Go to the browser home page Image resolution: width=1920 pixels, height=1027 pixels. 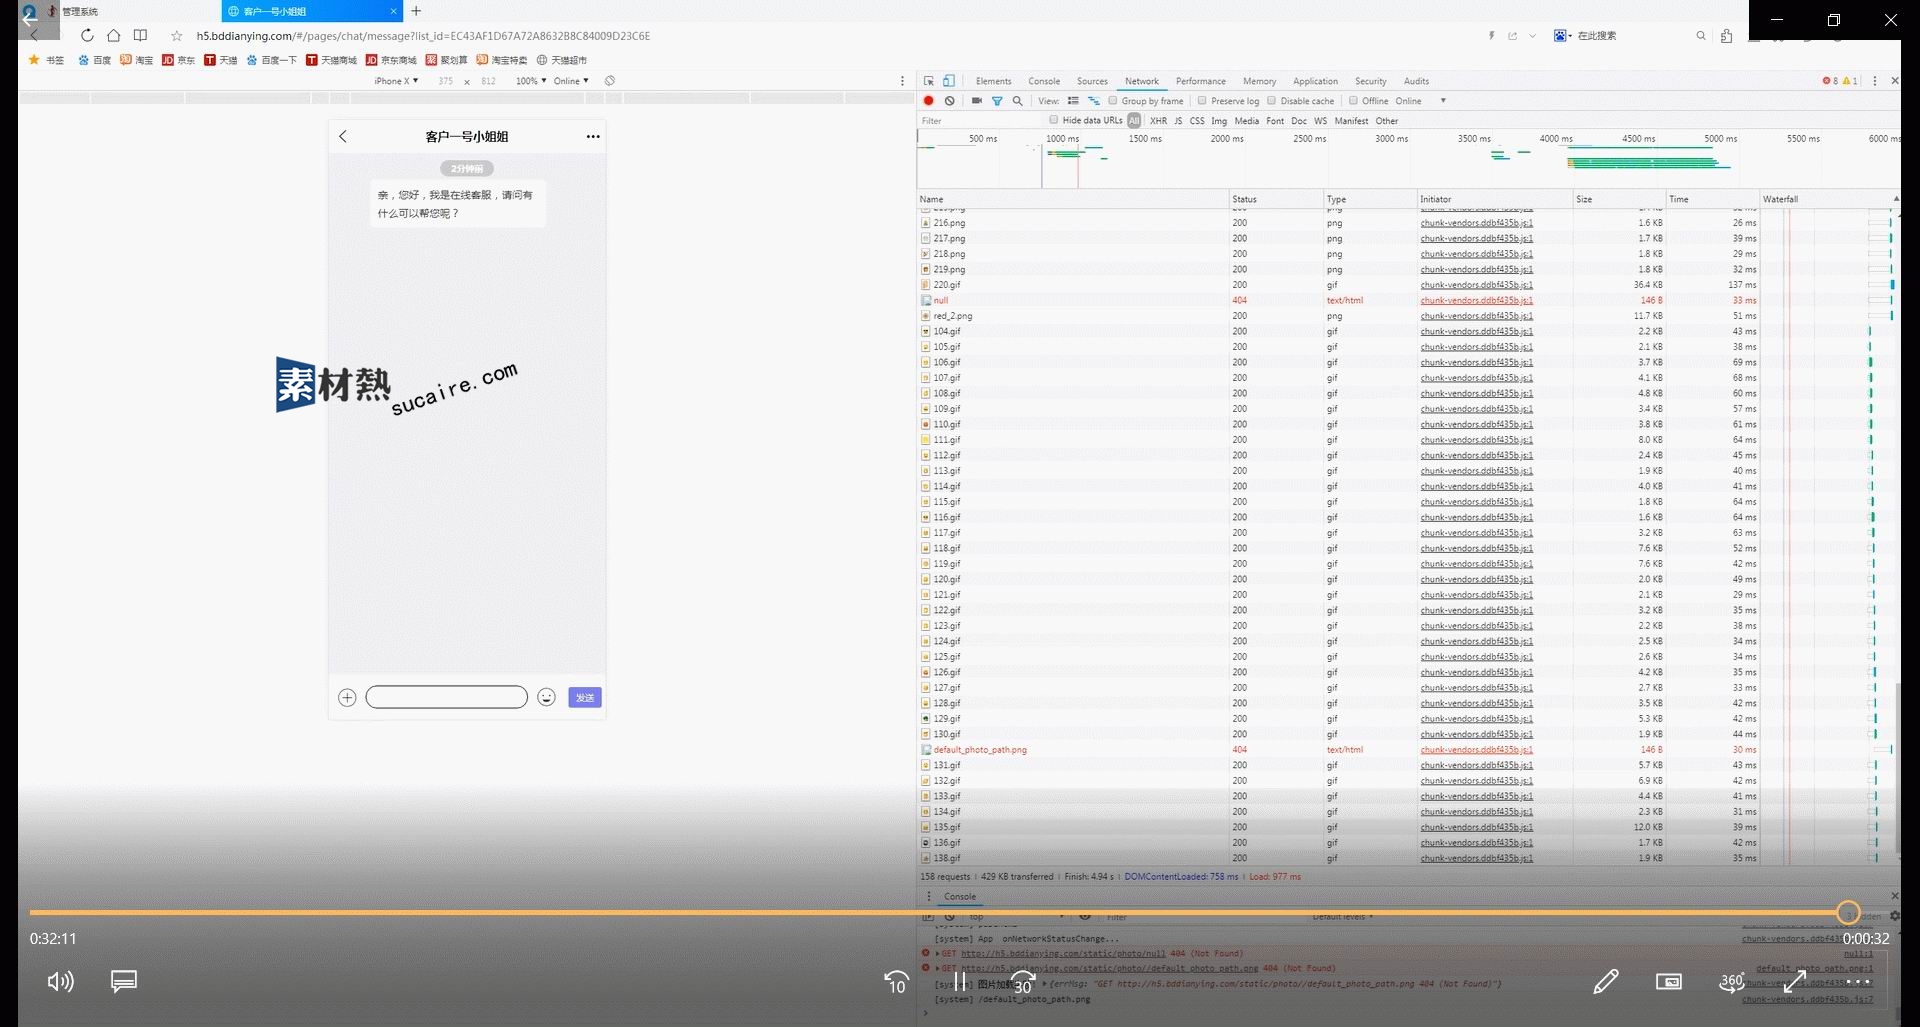(x=114, y=35)
